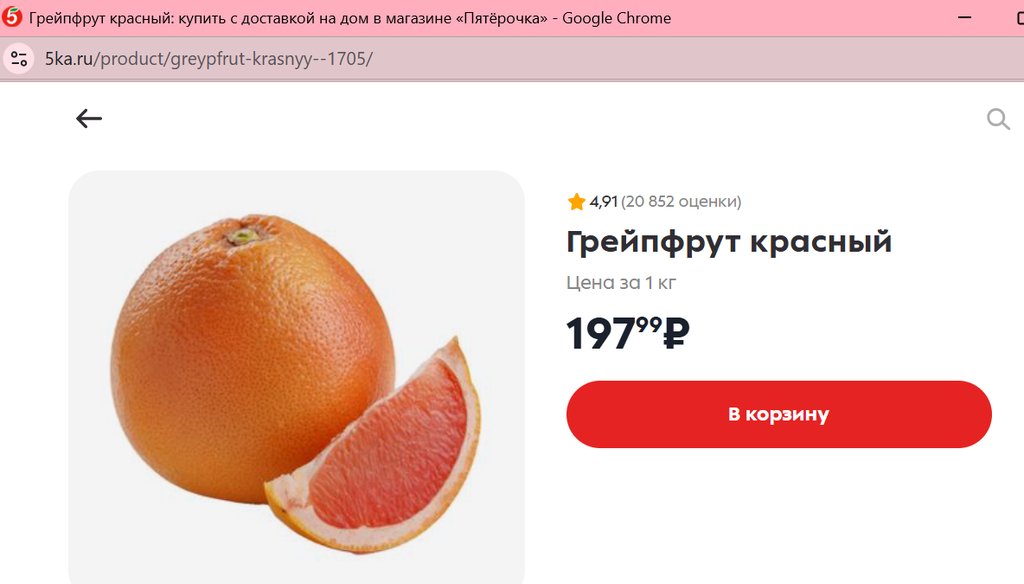Open search with the magnifier icon
This screenshot has width=1024, height=584.
998,119
